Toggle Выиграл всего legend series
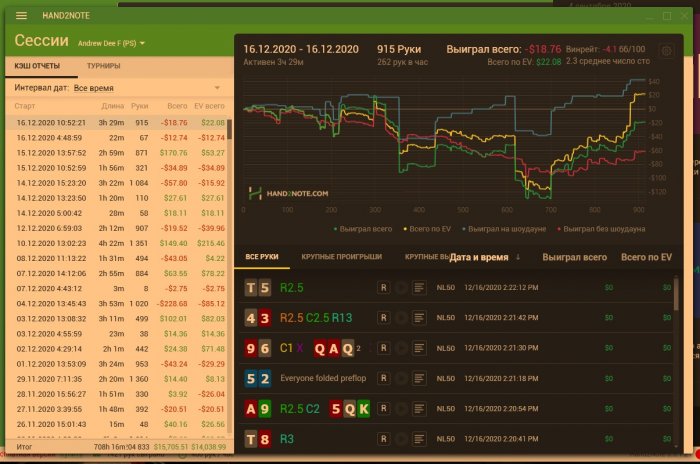This screenshot has width=700, height=464. [x=363, y=229]
